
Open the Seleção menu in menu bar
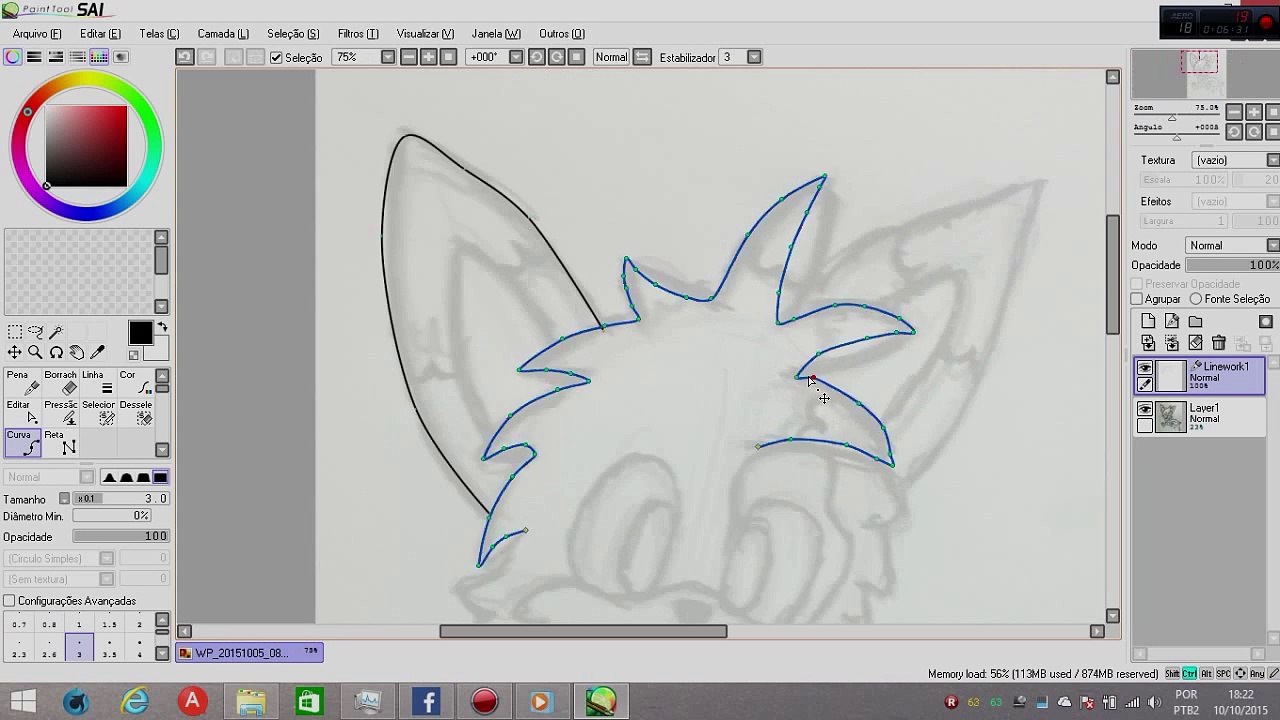point(293,34)
